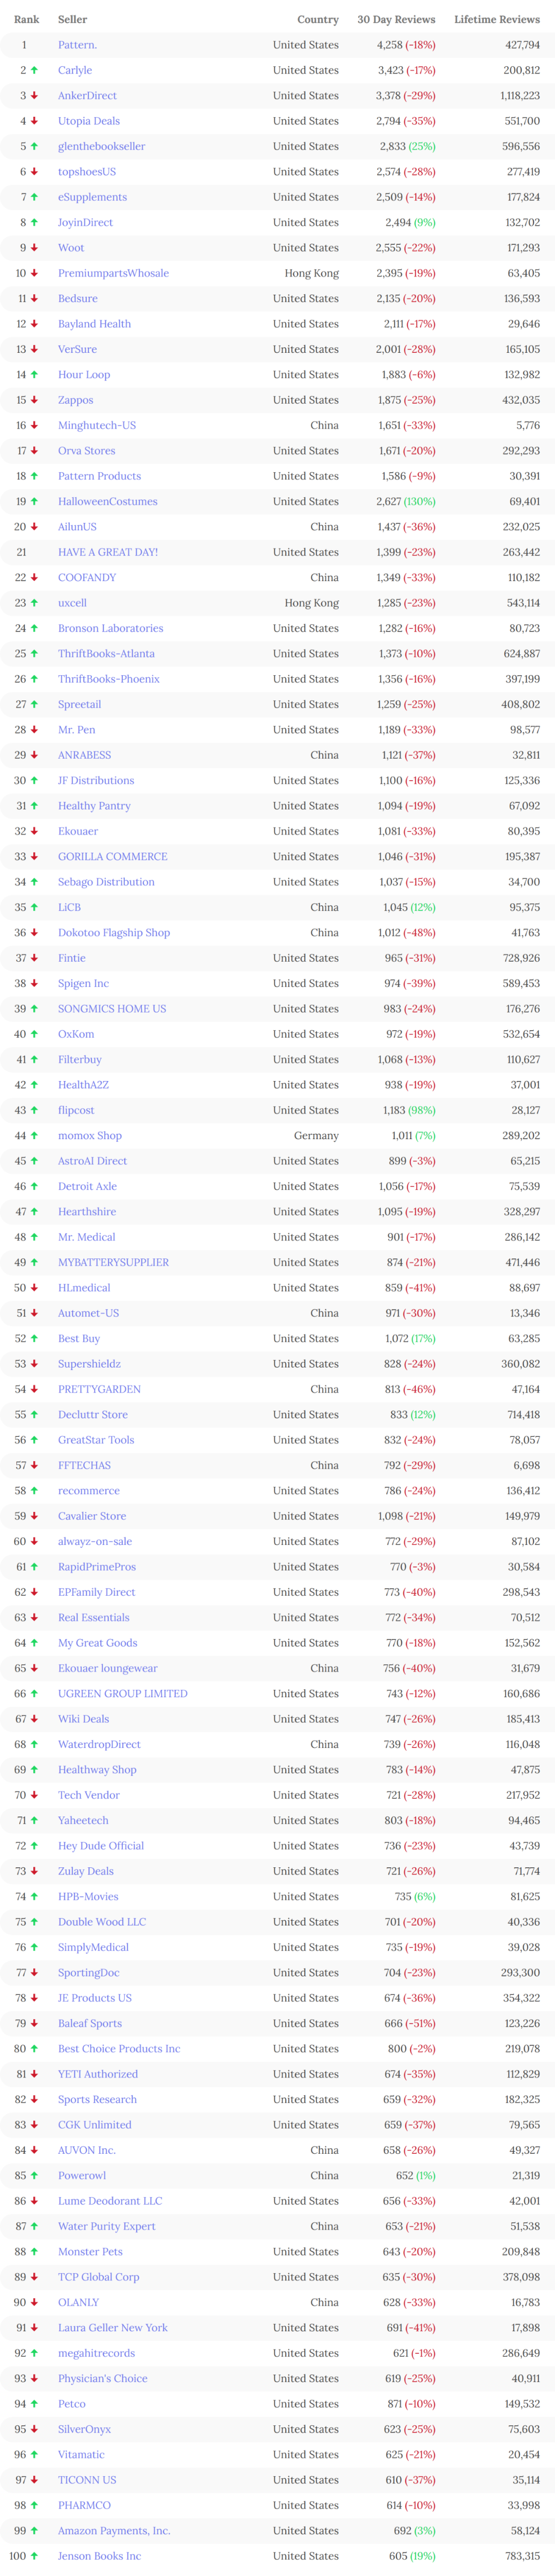The image size is (555, 2576).
Task: Open Lume Deodorant LLC link
Action: [x=110, y=2201]
